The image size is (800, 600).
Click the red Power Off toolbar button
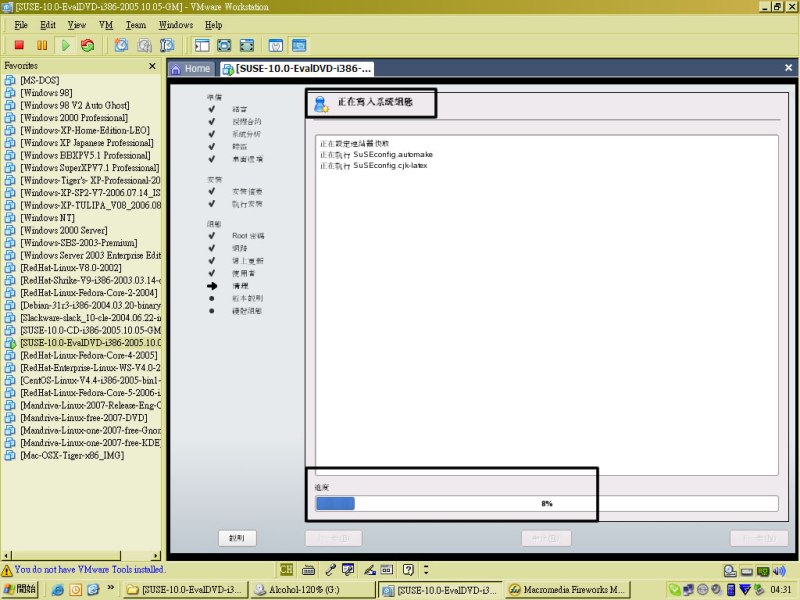pyautogui.click(x=19, y=45)
